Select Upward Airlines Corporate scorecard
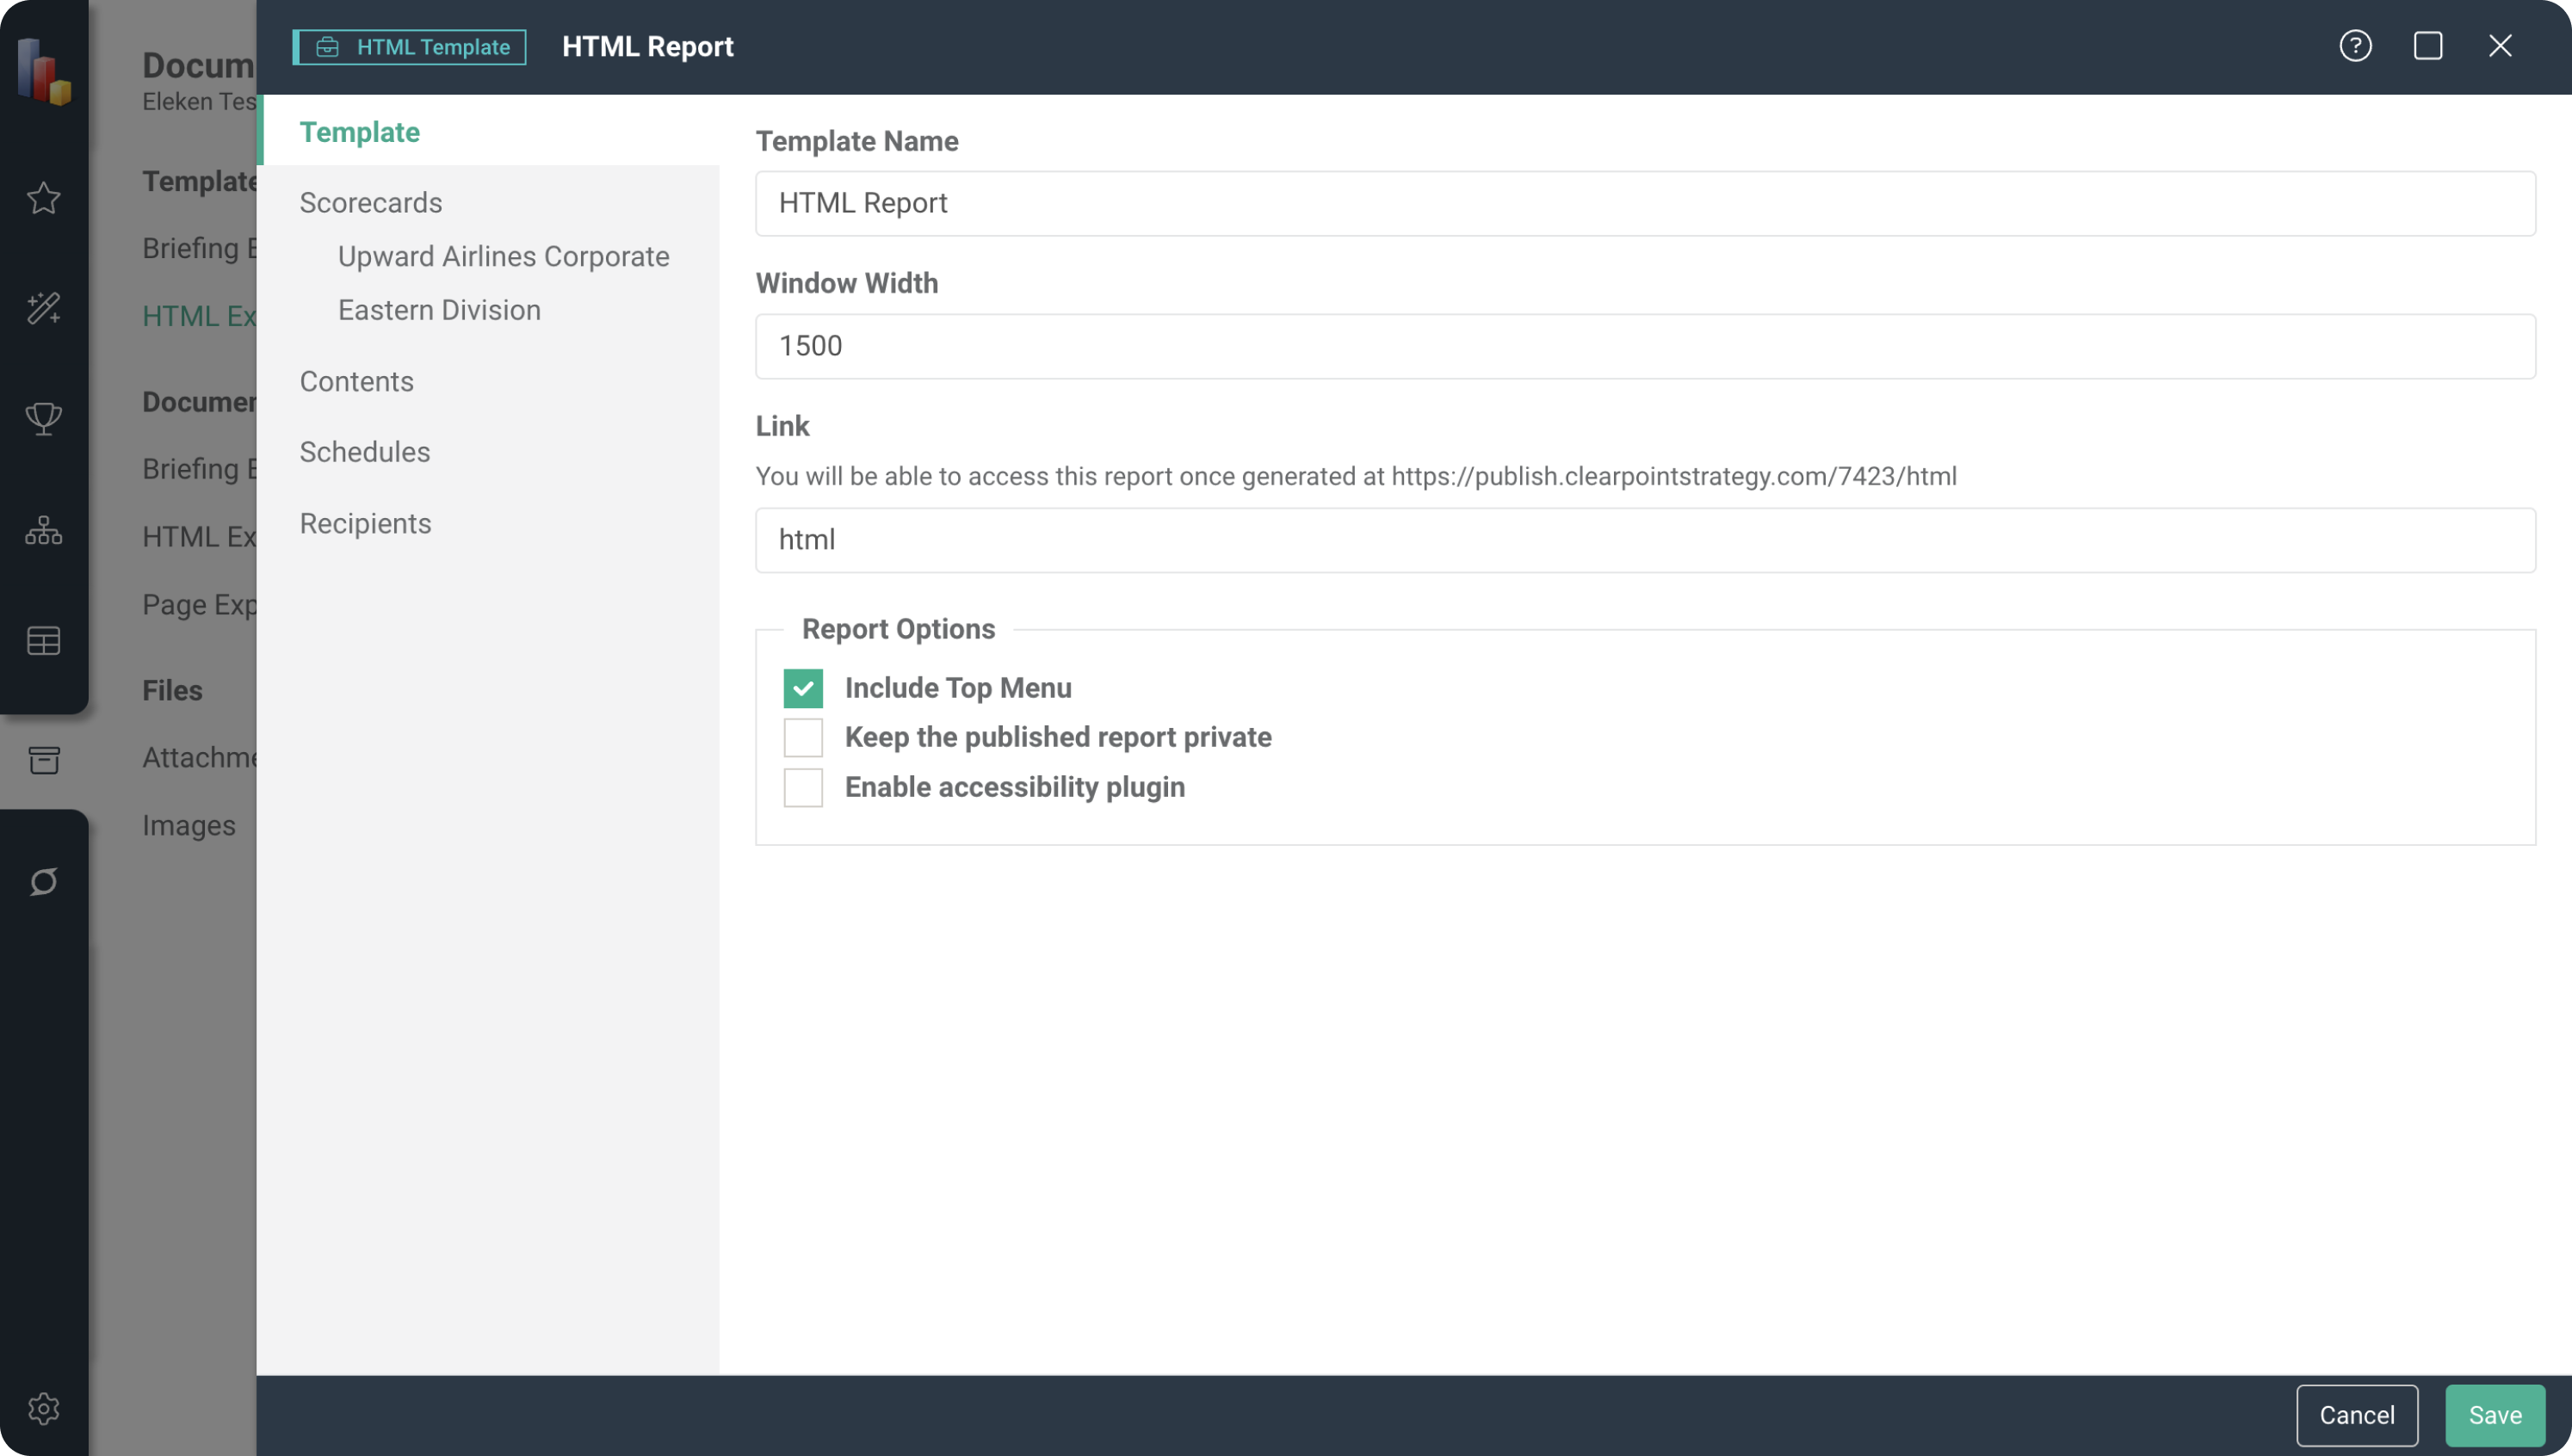Image resolution: width=2572 pixels, height=1456 pixels. (503, 256)
